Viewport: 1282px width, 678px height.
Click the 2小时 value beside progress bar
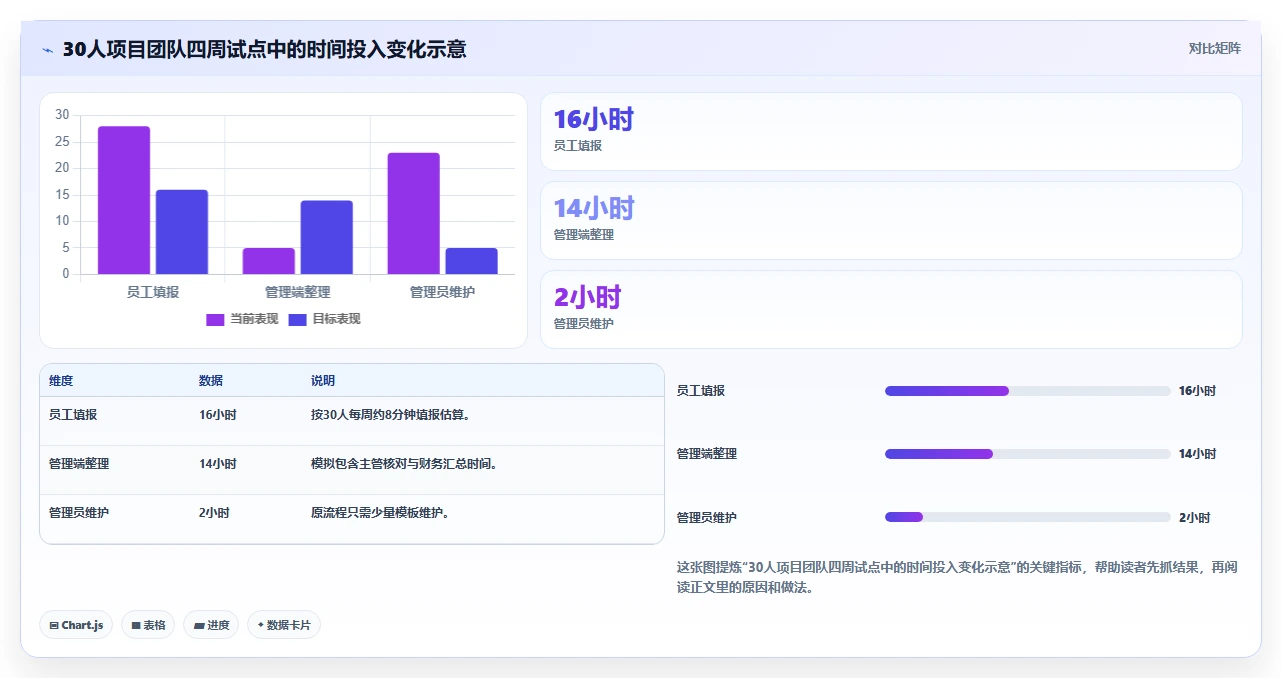point(1194,518)
